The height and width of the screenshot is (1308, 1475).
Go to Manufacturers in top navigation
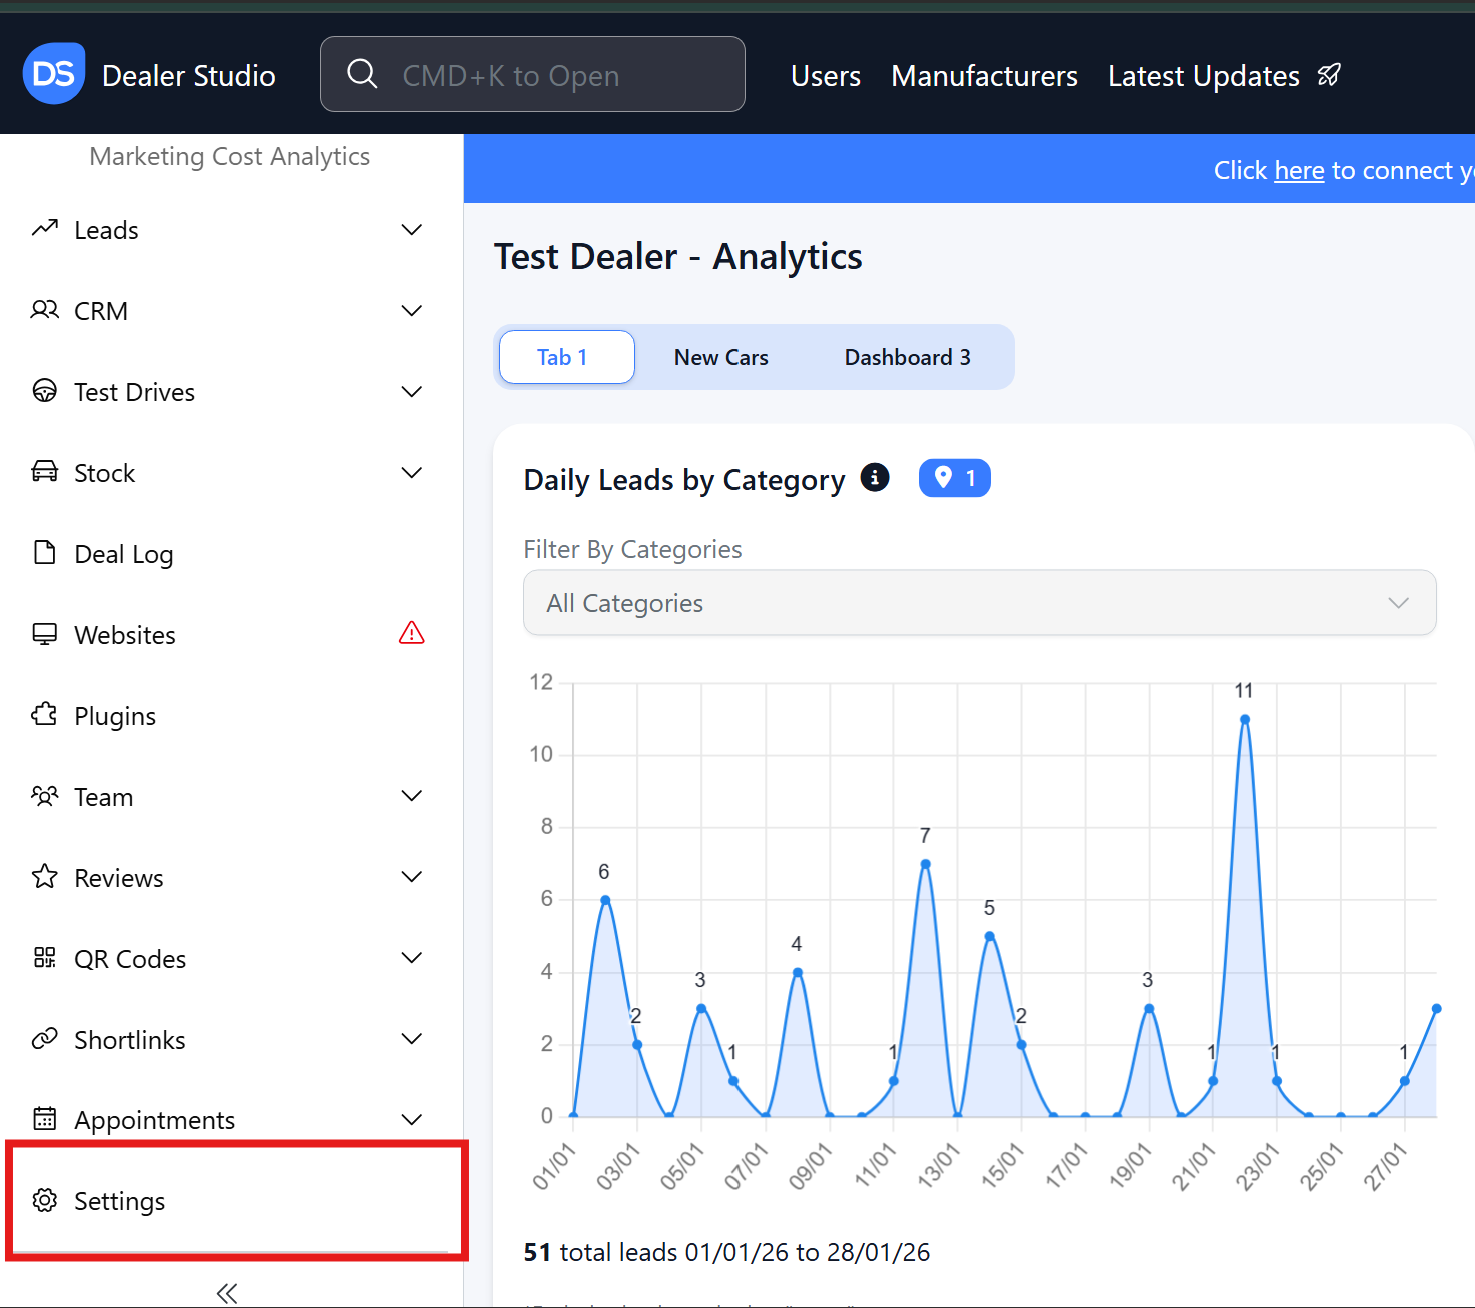click(x=984, y=76)
